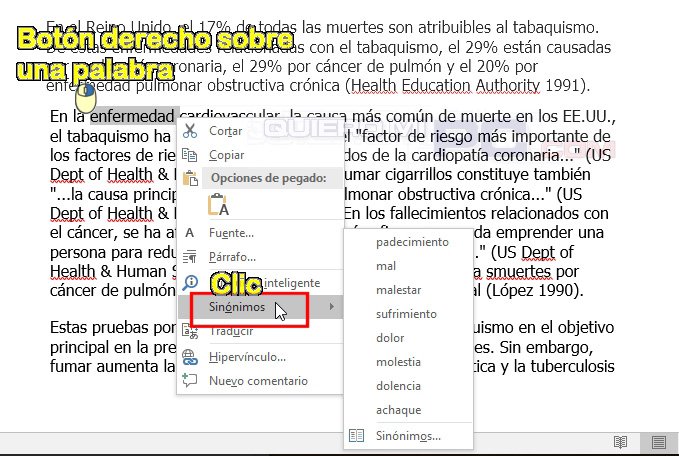Click the smart lookup magnifier icon
The image size is (679, 456).
pos(190,283)
